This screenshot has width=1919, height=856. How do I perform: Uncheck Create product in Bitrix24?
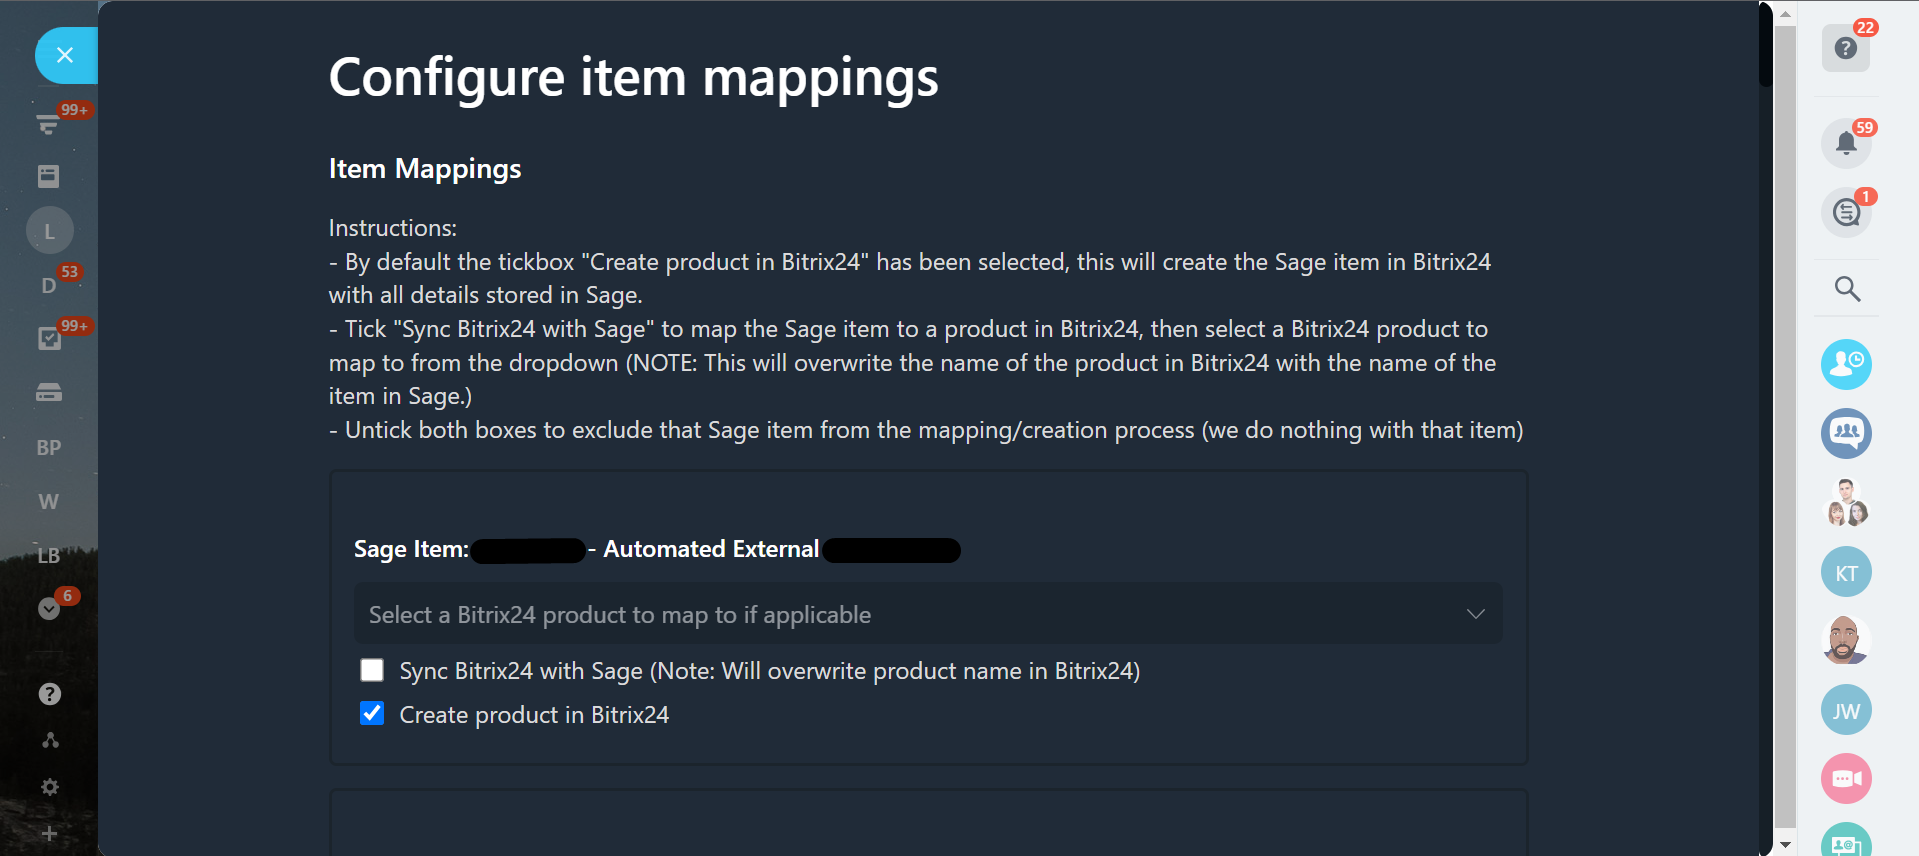pyautogui.click(x=372, y=714)
